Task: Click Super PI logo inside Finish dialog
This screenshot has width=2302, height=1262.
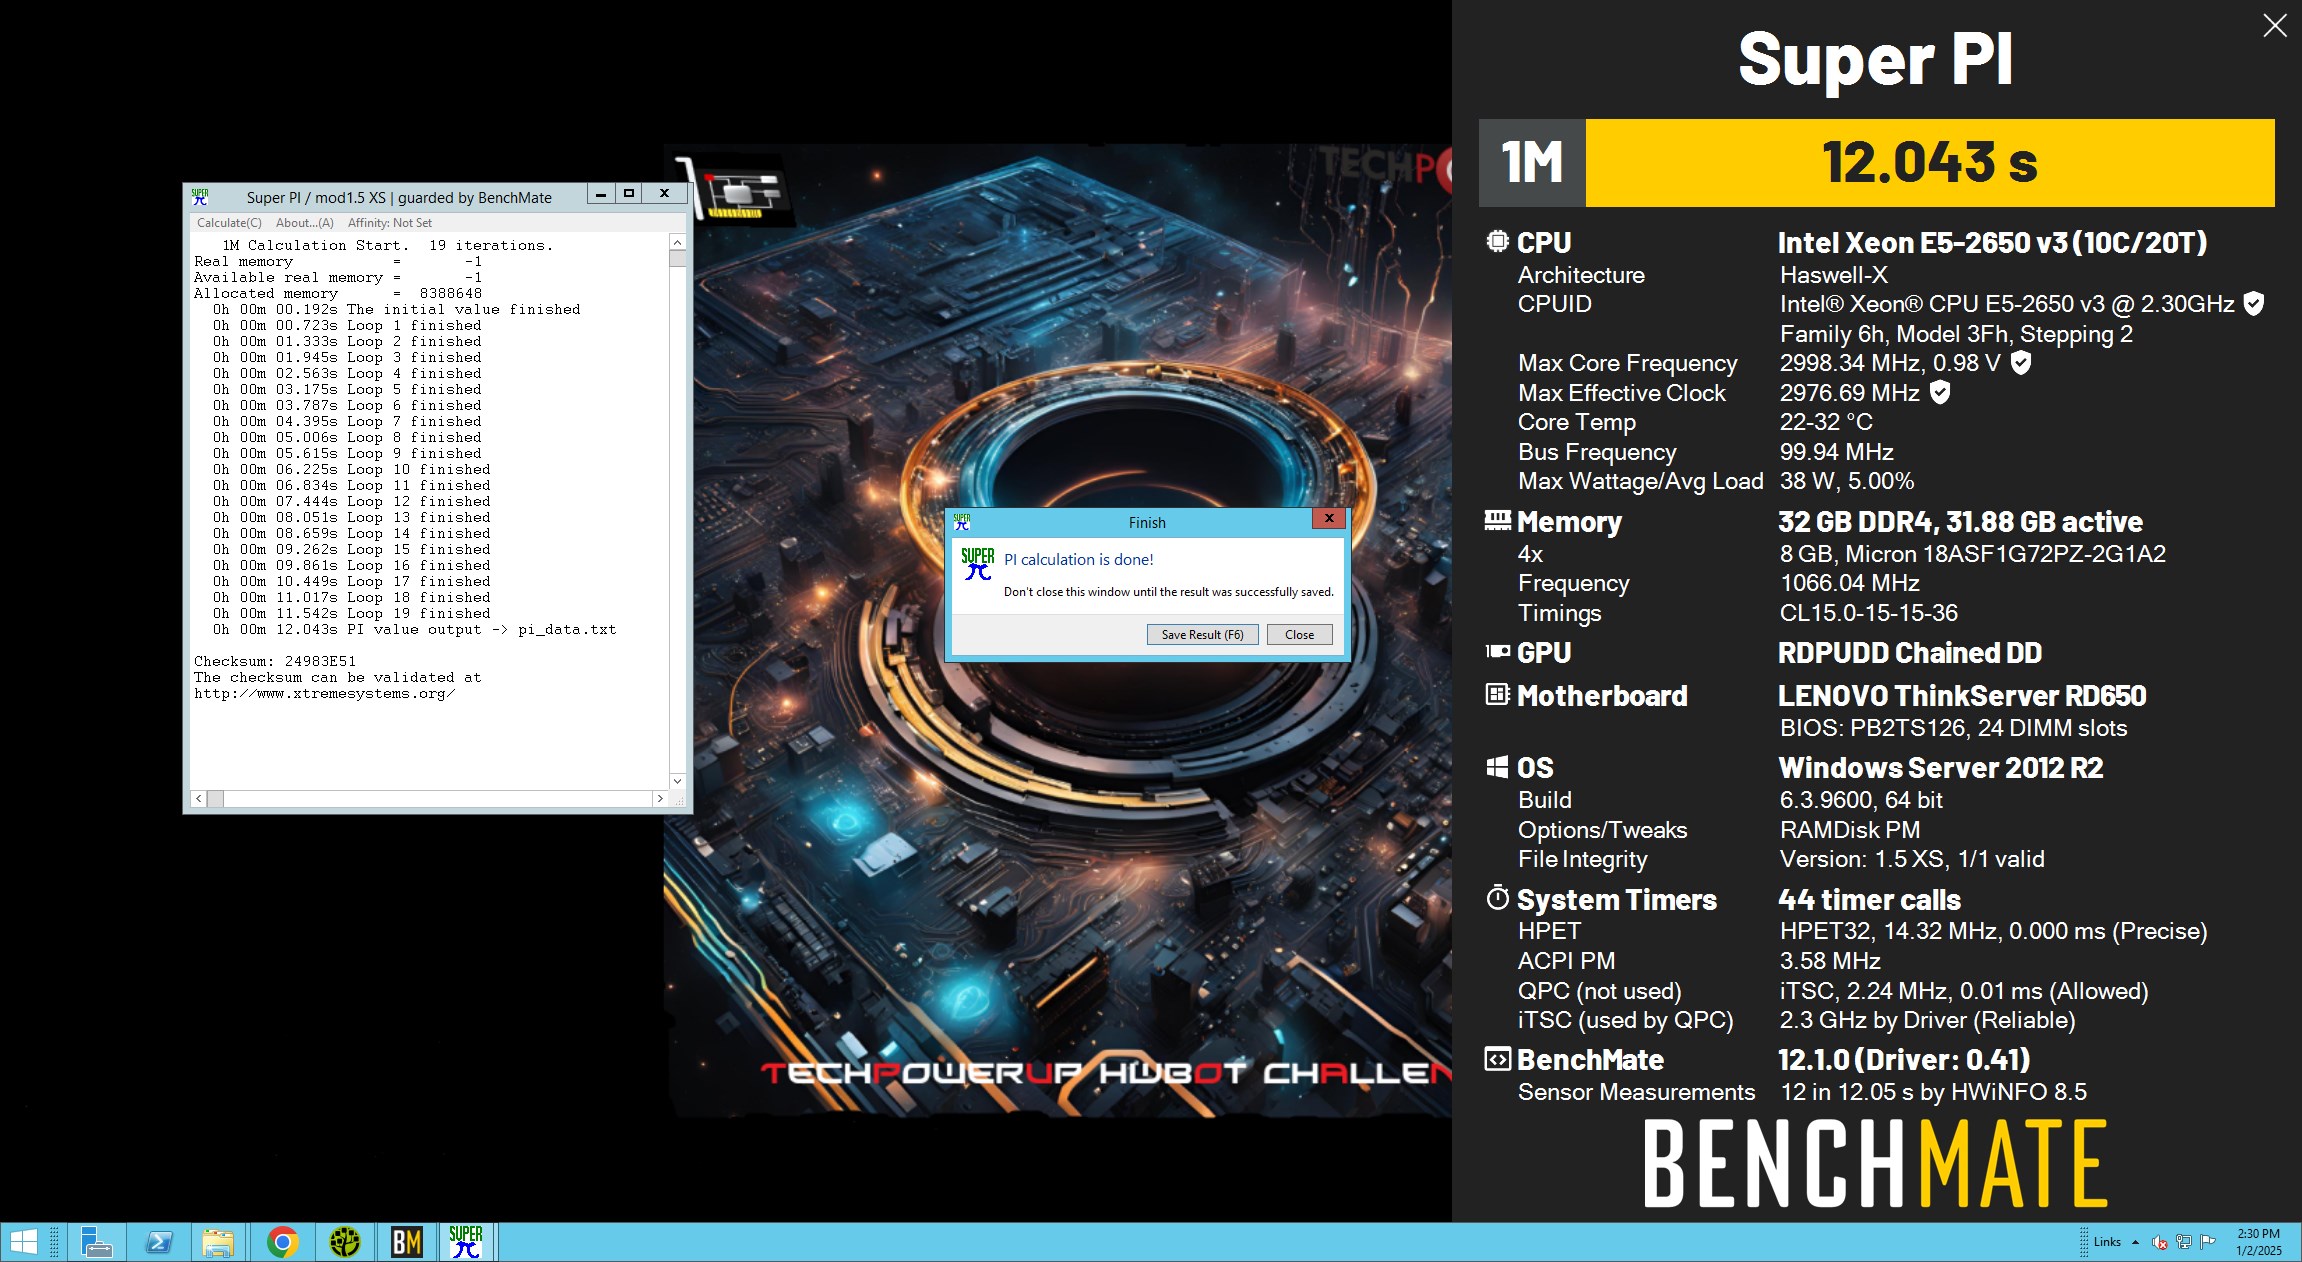Action: point(978,563)
